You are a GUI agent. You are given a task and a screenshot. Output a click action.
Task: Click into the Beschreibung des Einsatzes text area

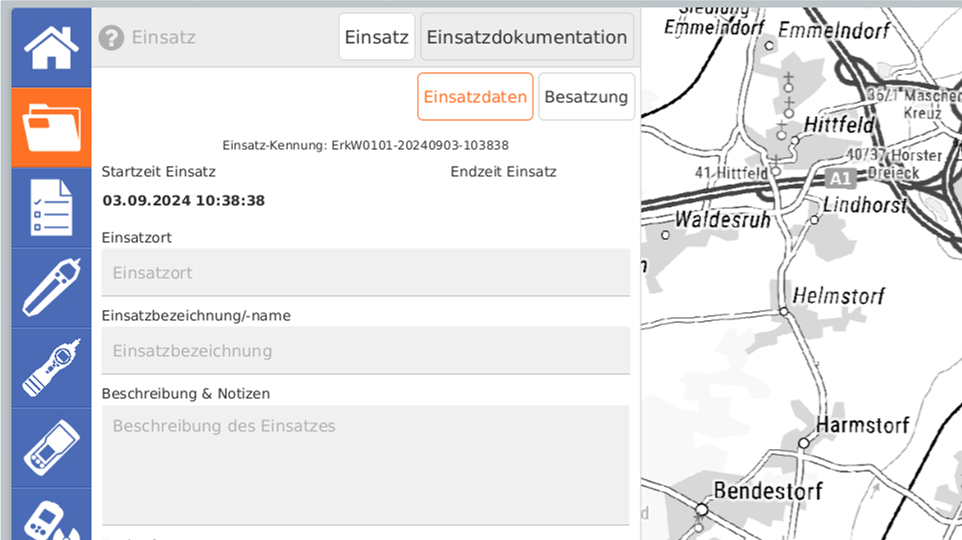tap(366, 465)
